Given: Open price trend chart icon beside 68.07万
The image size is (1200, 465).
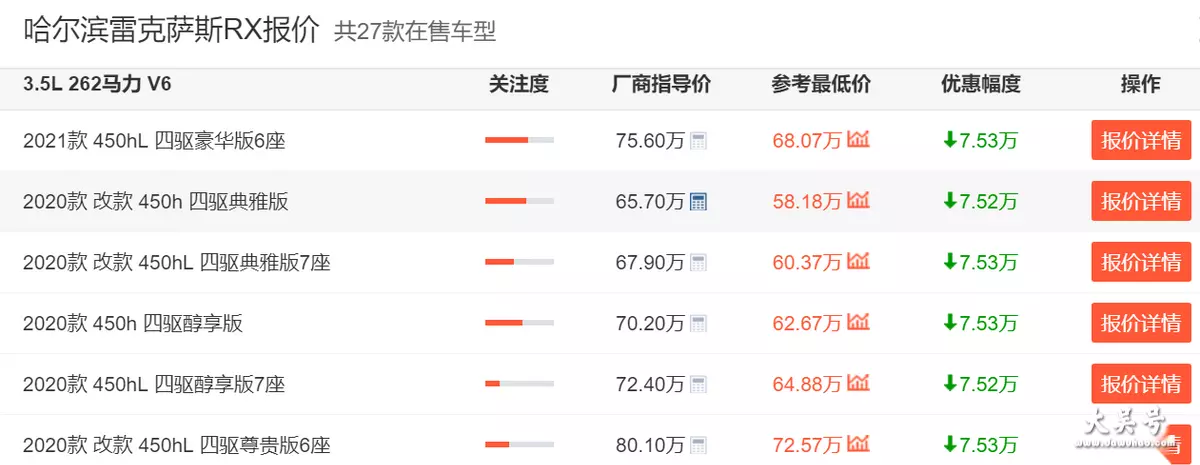Looking at the screenshot, I should [858, 140].
